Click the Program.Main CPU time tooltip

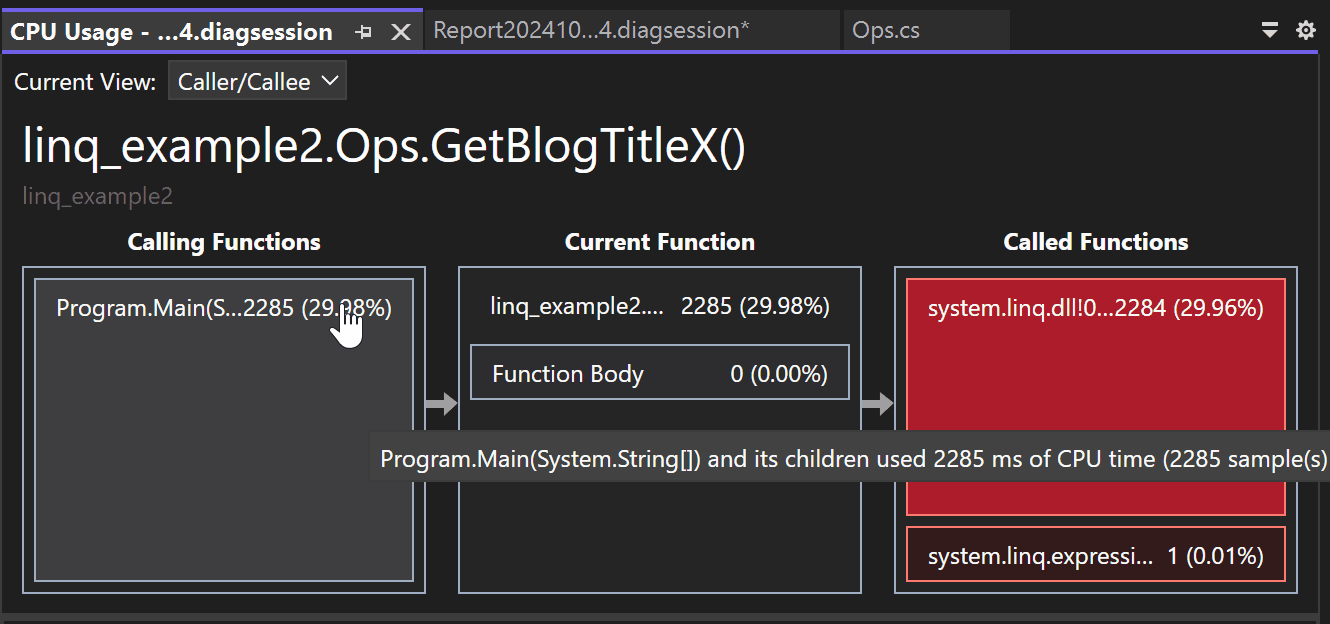850,458
